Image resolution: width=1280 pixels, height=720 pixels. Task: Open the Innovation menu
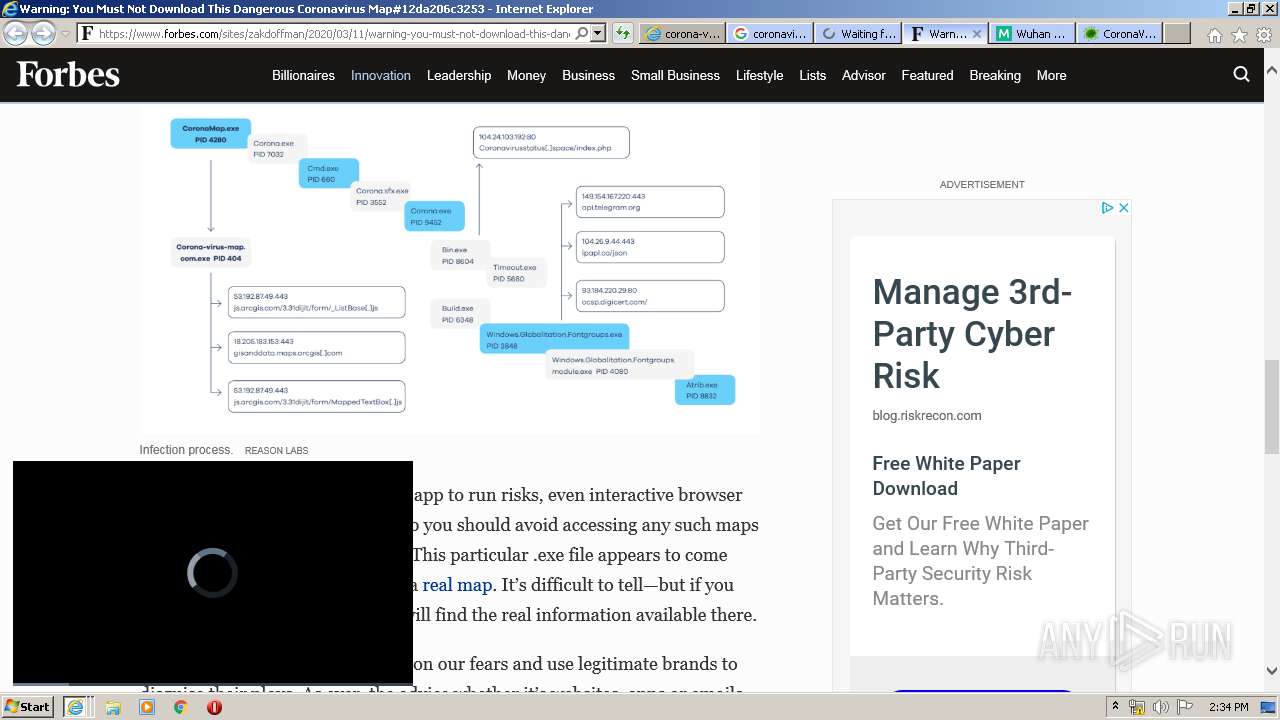point(381,75)
